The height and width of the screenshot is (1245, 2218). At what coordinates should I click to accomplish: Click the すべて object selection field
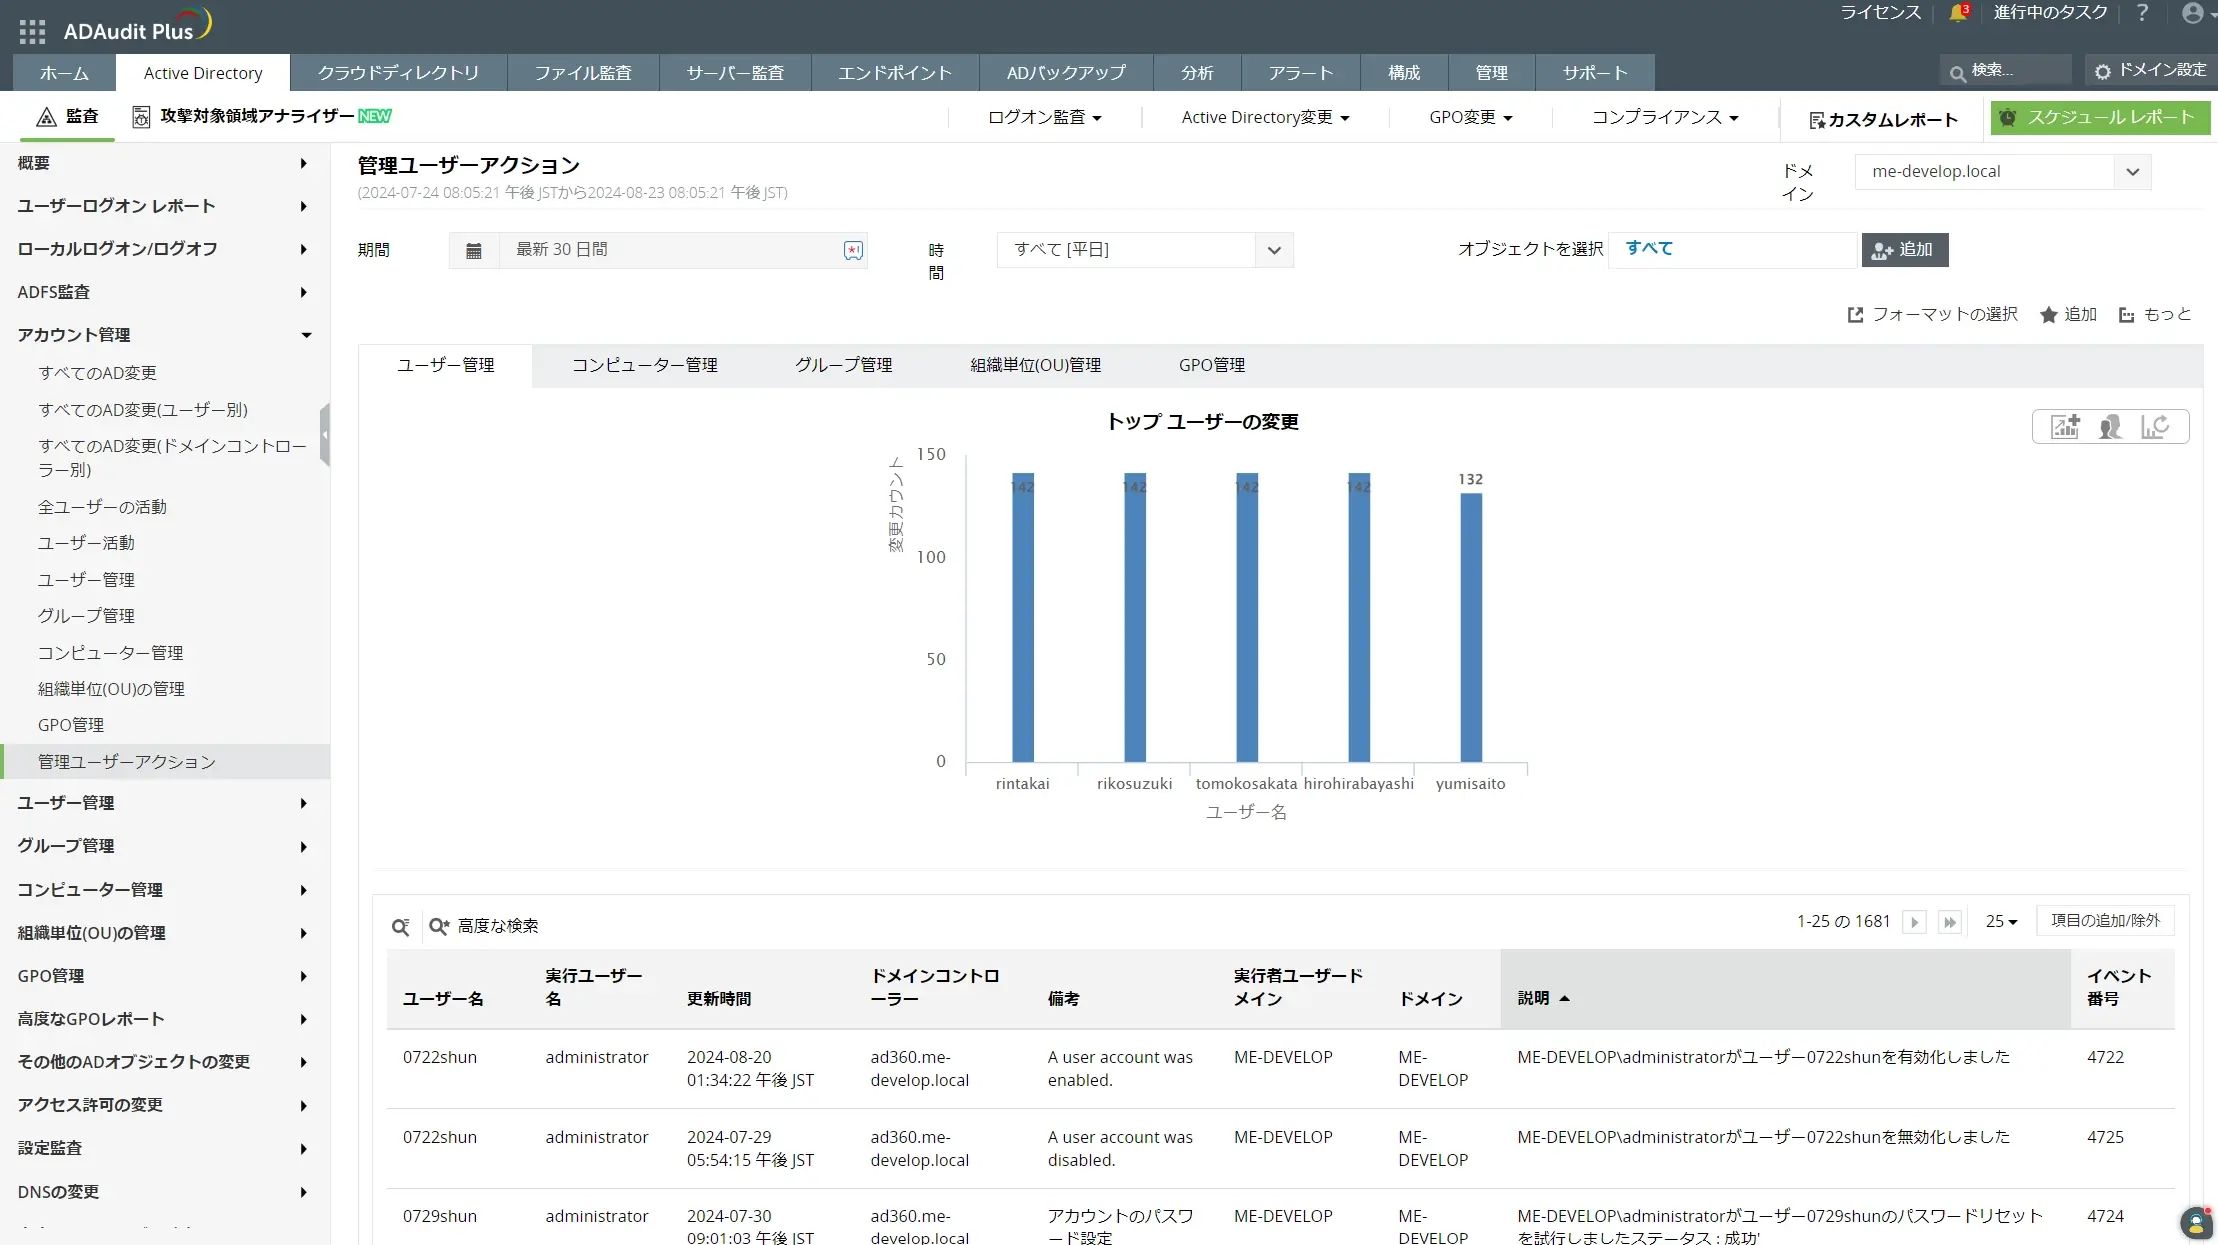tap(1732, 250)
